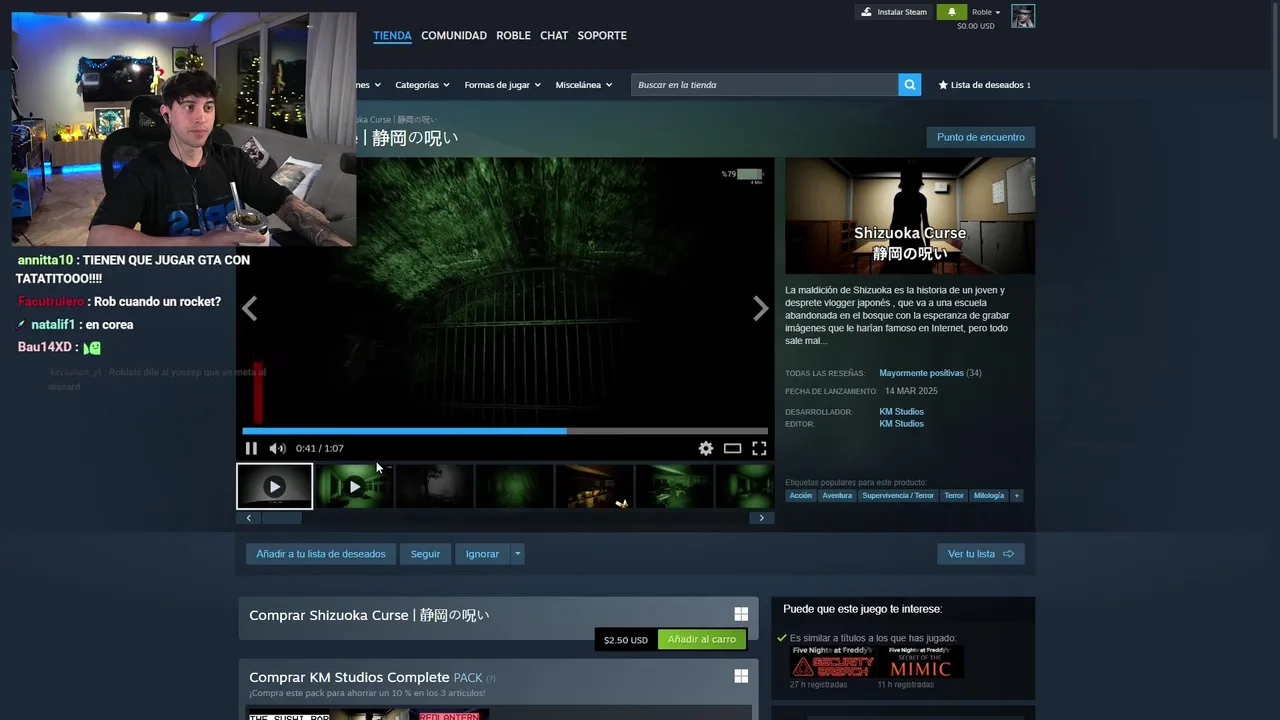Select second trailer thumbnail
The image size is (1280, 720).
coord(354,486)
